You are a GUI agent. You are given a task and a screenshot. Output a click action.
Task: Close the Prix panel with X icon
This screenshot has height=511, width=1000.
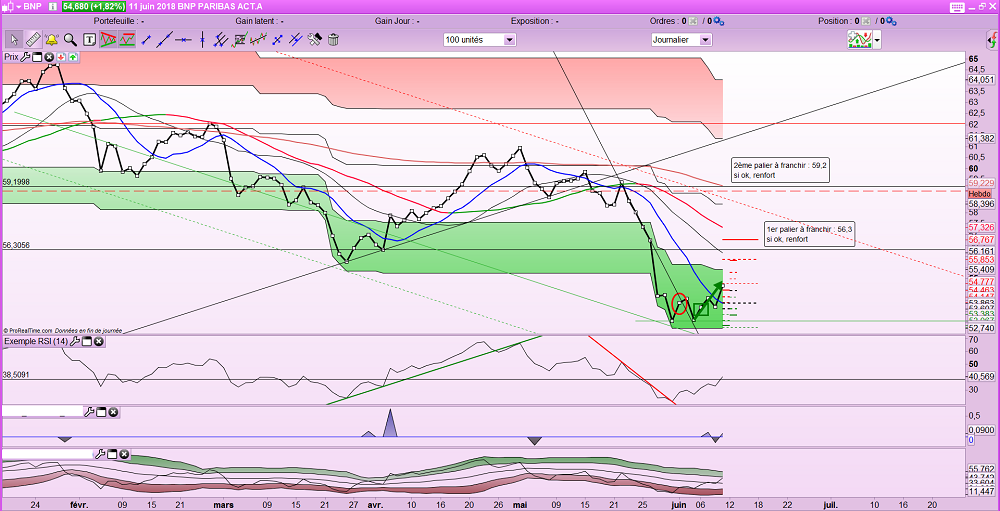pos(48,57)
